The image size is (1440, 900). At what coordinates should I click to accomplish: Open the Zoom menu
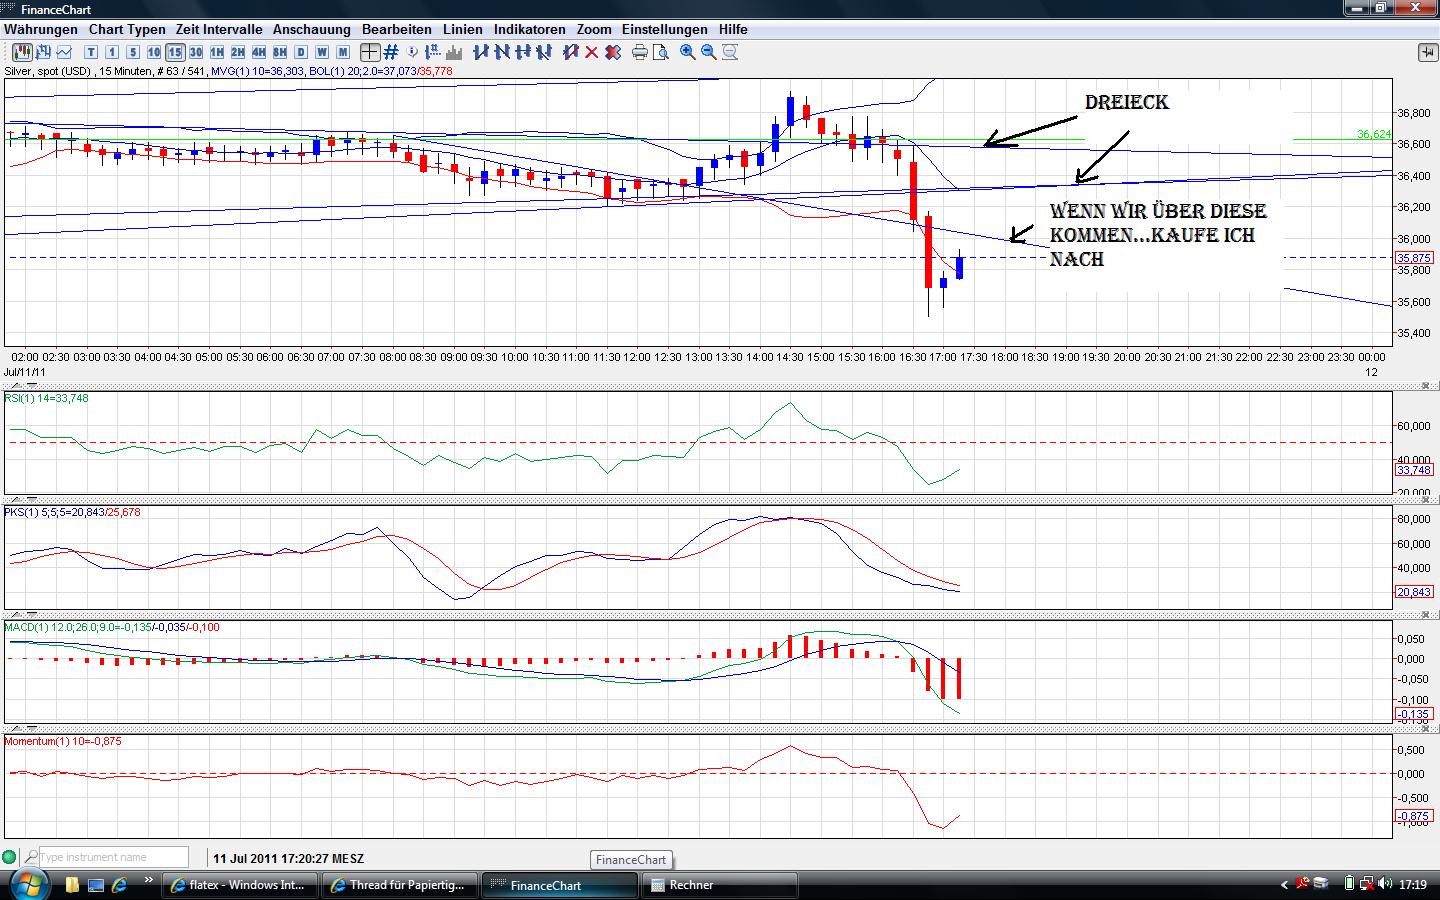pos(594,30)
